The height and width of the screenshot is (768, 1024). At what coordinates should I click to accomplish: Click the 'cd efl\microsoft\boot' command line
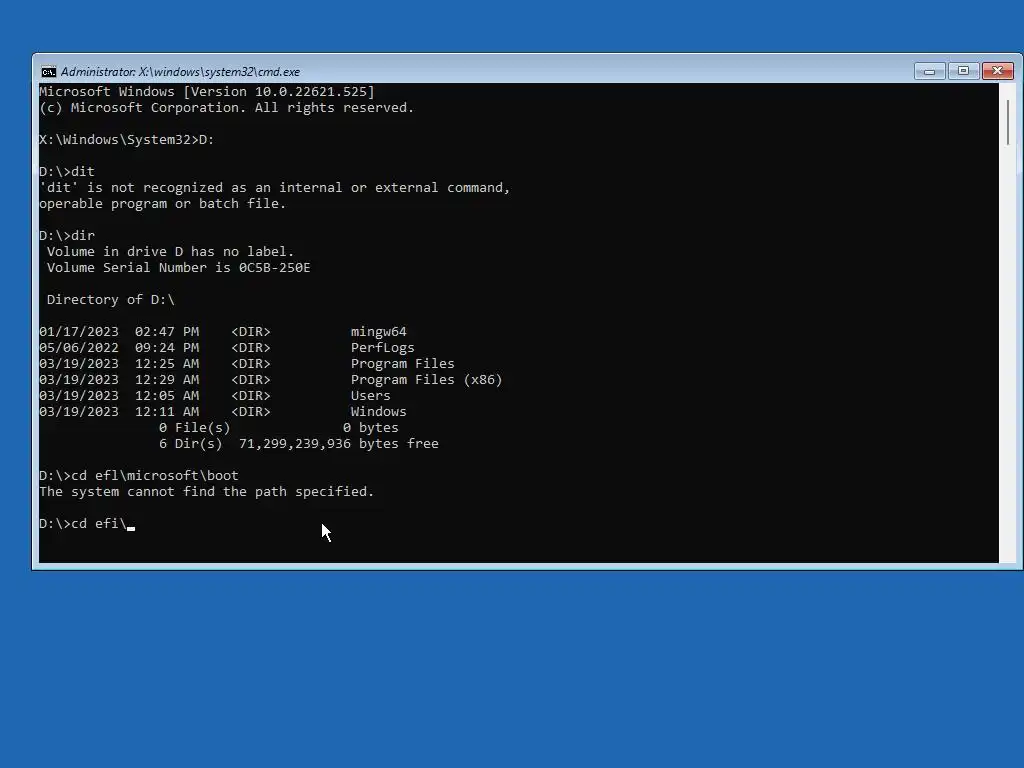(x=138, y=475)
